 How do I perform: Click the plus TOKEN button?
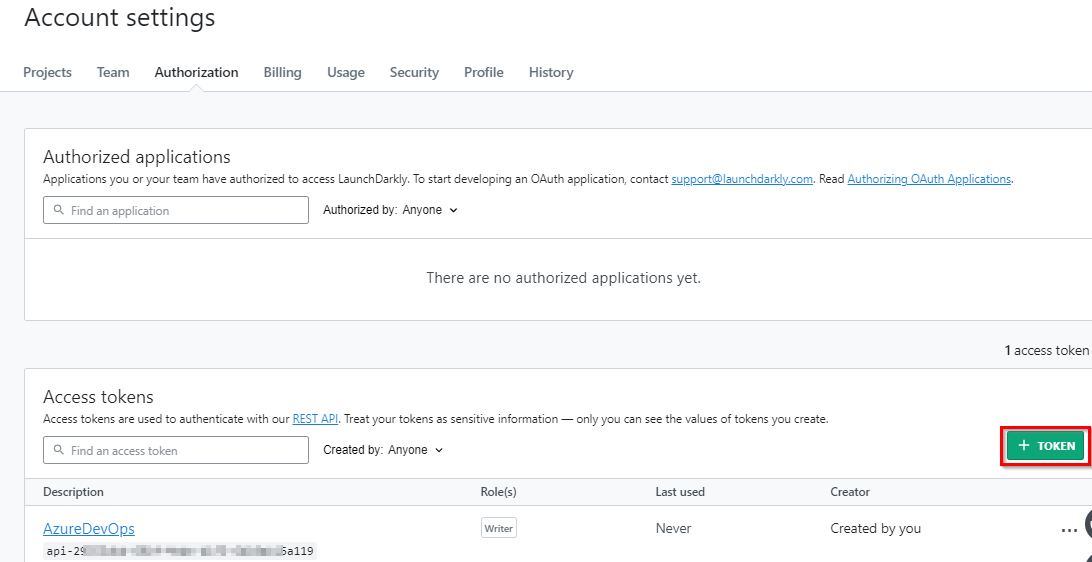pos(1045,446)
